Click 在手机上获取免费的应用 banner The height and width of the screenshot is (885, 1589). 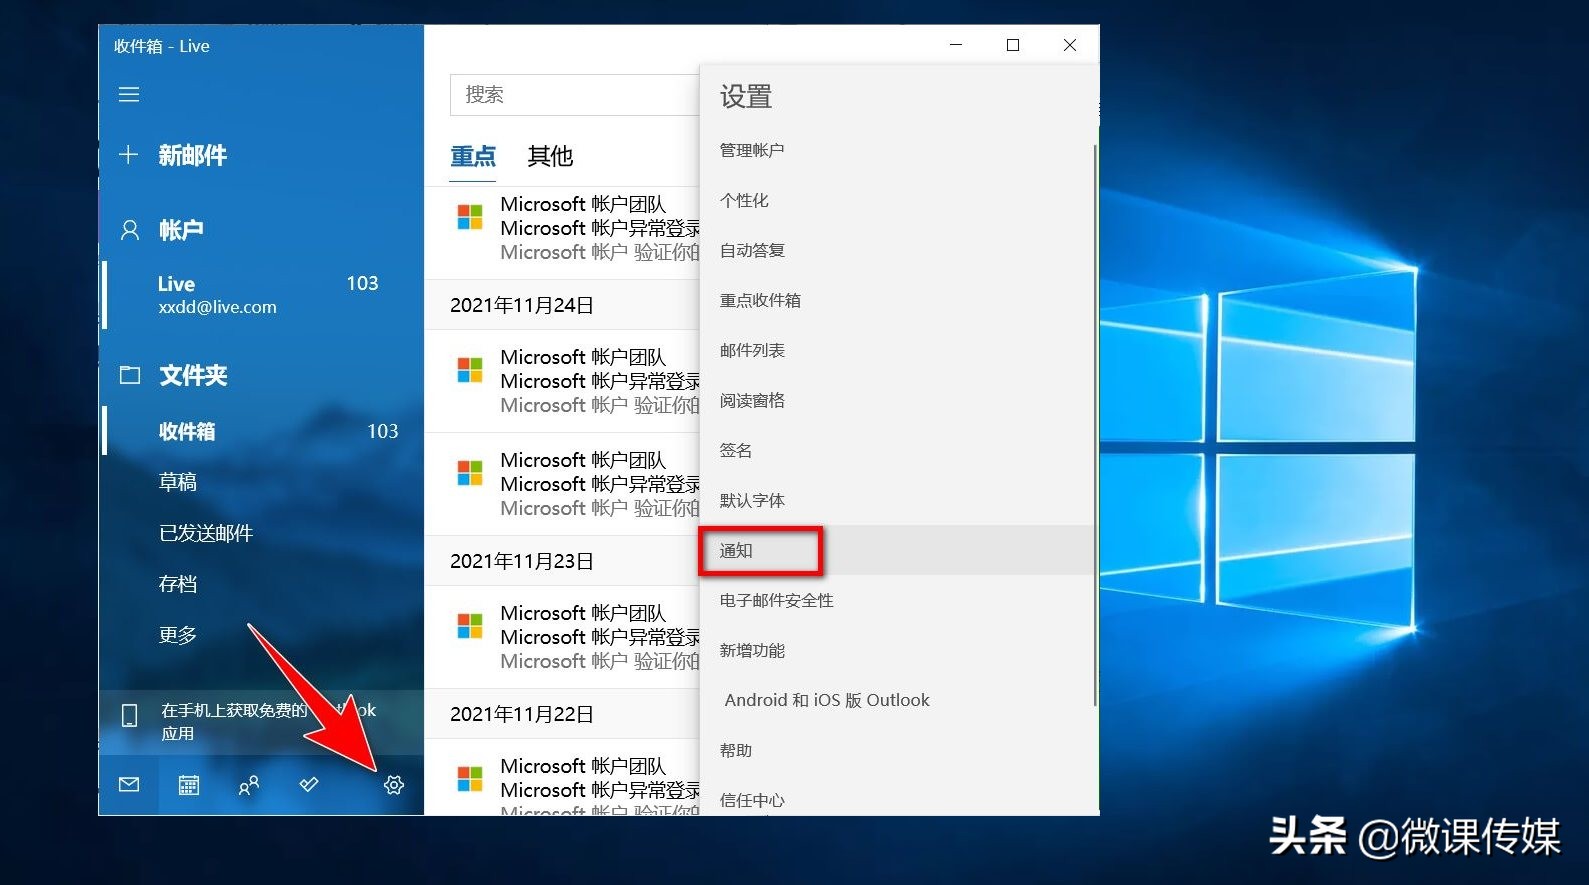[x=262, y=722]
